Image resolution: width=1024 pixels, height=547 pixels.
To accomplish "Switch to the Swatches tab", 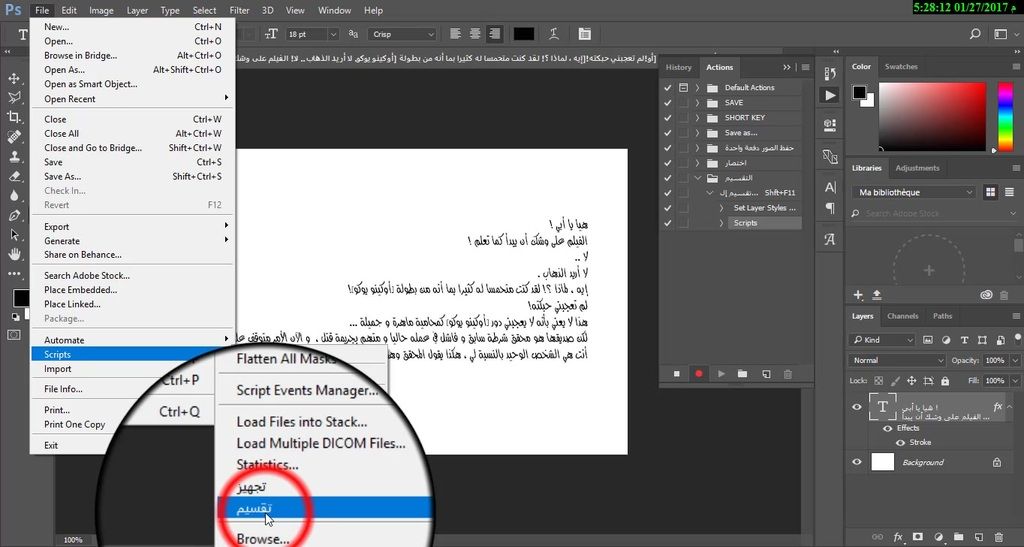I will (901, 67).
